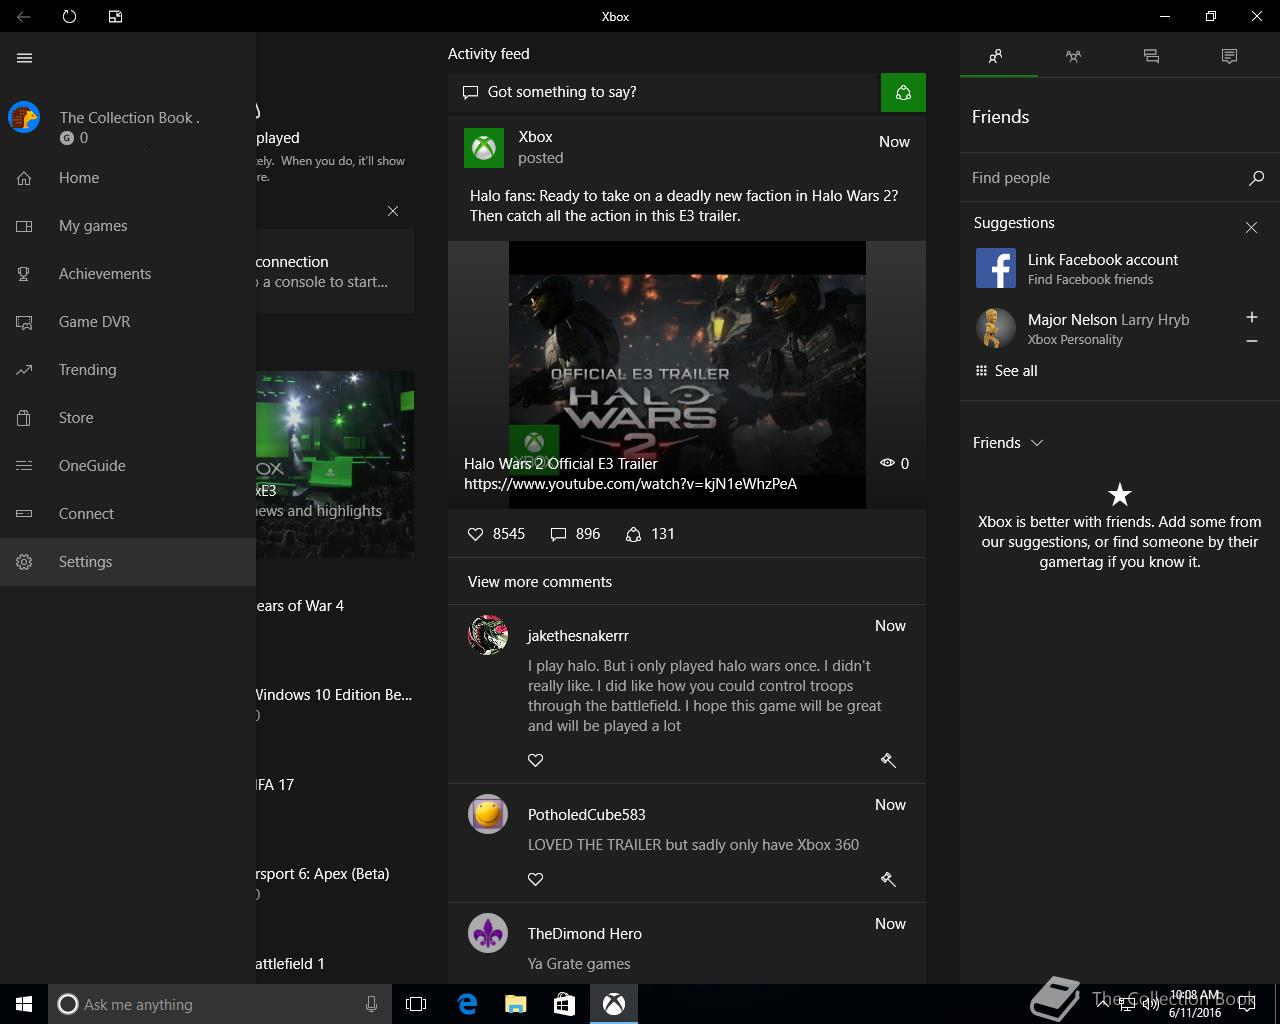Open File Explorer from taskbar

tap(515, 1004)
